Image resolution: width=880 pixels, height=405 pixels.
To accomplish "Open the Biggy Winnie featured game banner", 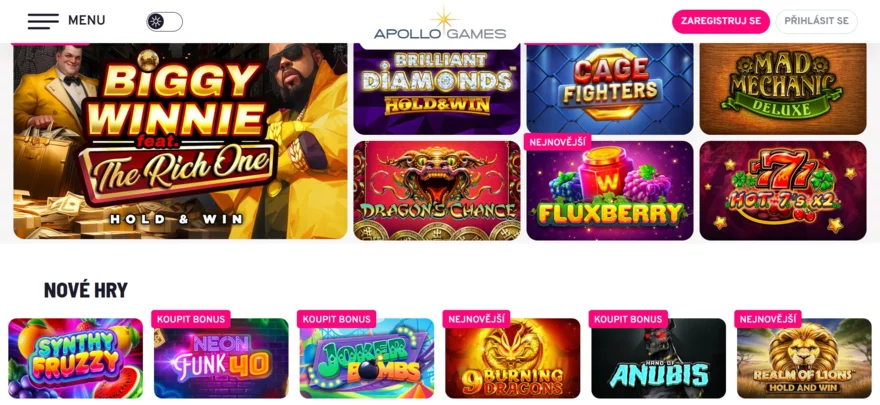I will (180, 141).
